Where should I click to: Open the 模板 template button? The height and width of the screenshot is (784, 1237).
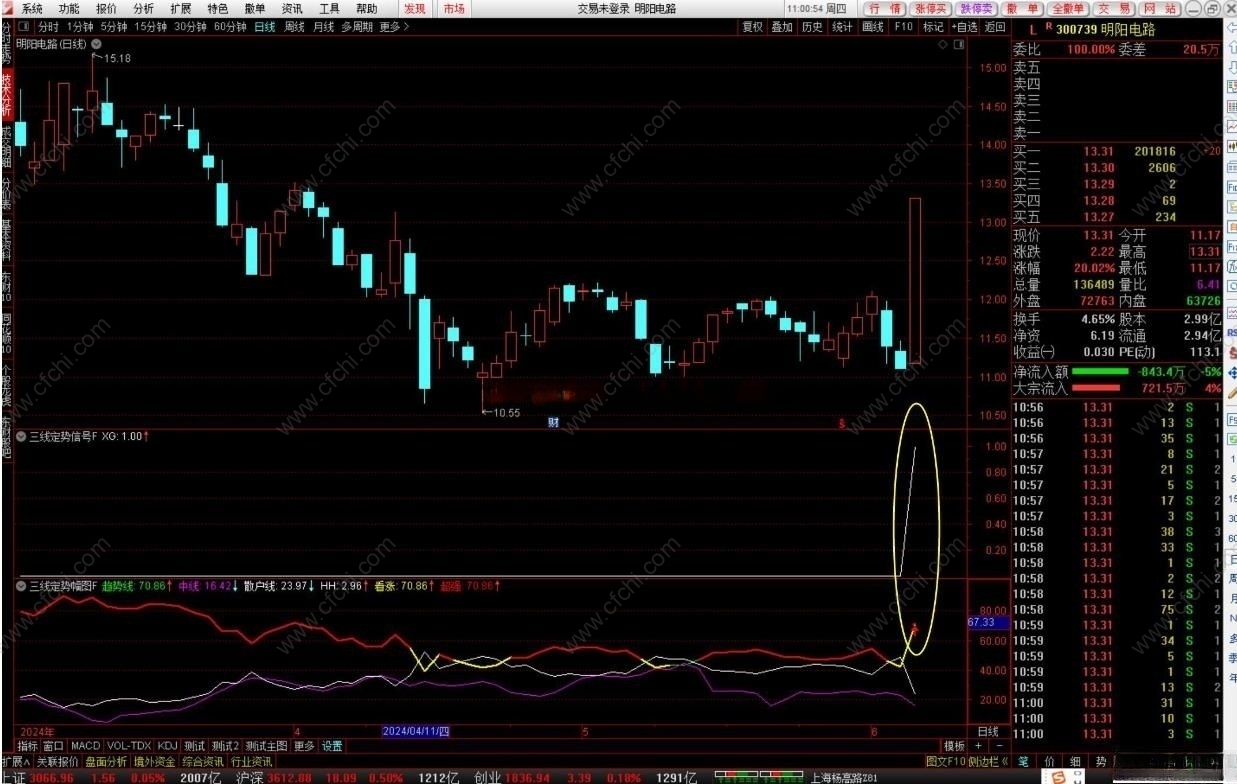[x=954, y=746]
